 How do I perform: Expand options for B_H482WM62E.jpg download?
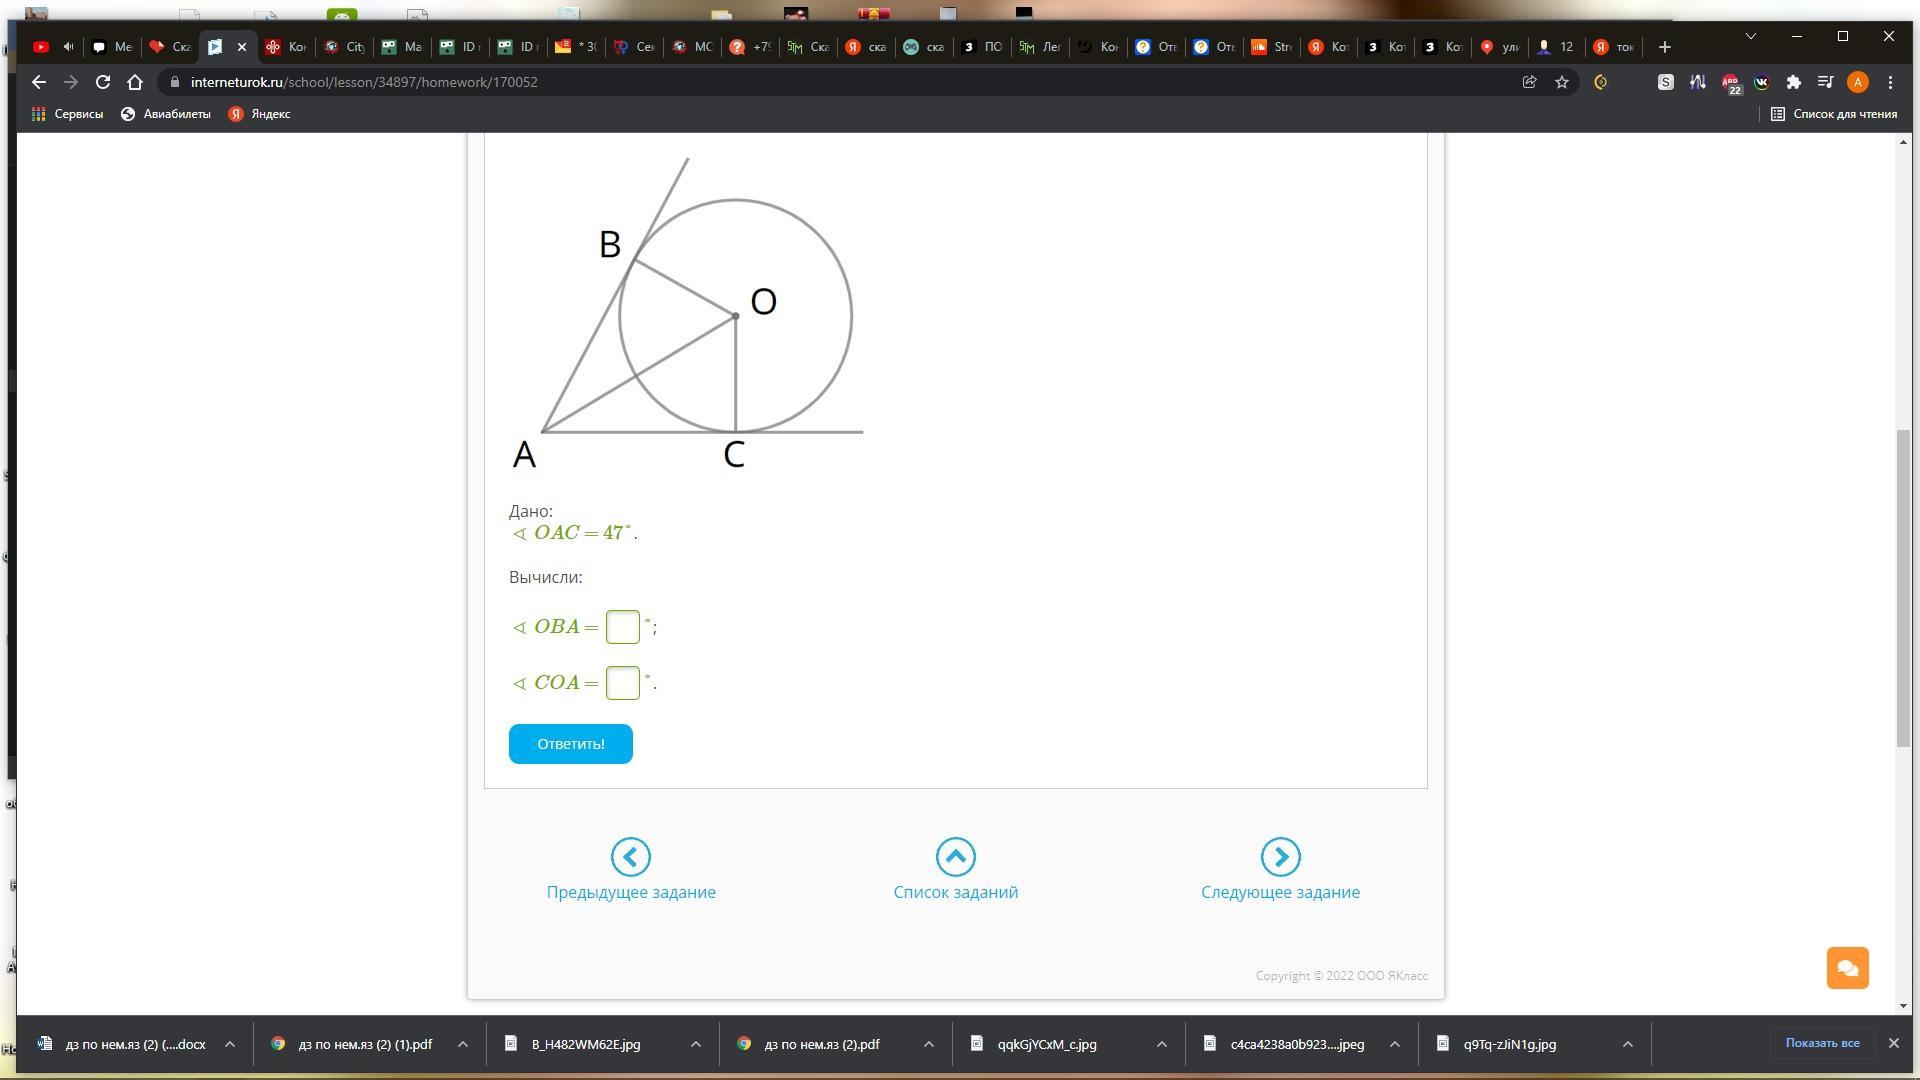tap(695, 1044)
